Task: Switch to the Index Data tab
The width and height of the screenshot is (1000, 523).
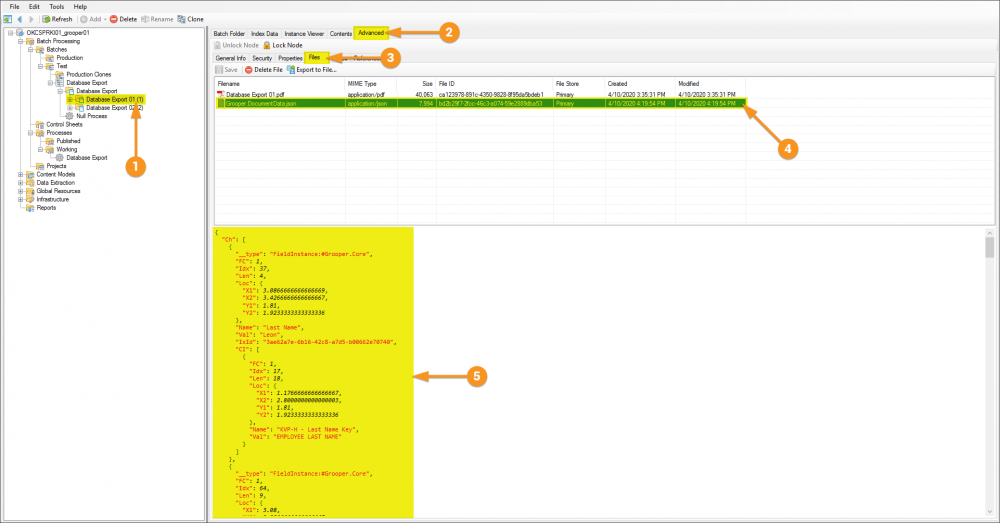Action: pyautogui.click(x=265, y=33)
